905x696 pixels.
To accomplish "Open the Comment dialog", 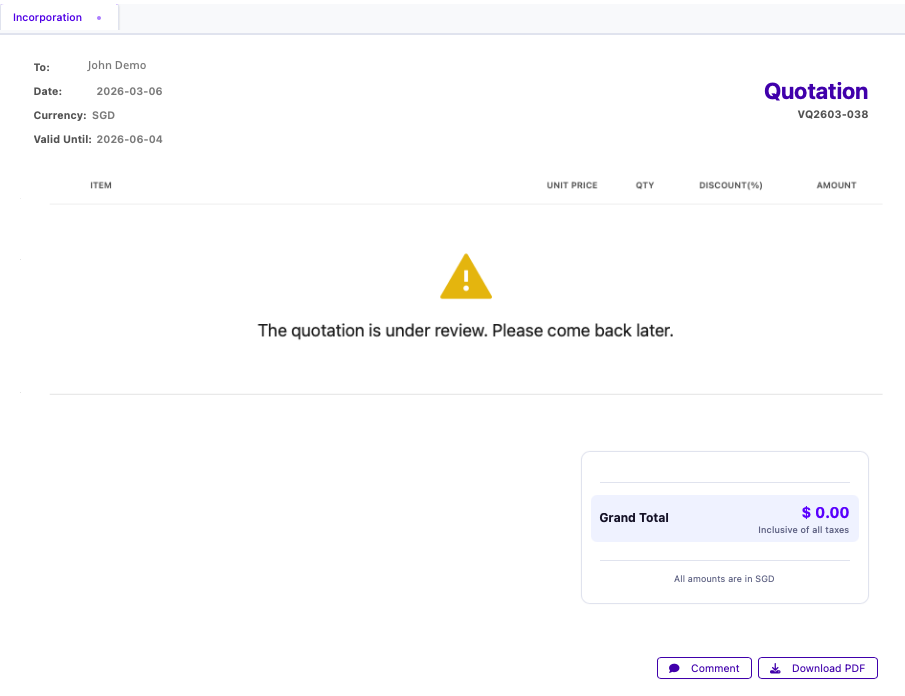I will (x=704, y=668).
